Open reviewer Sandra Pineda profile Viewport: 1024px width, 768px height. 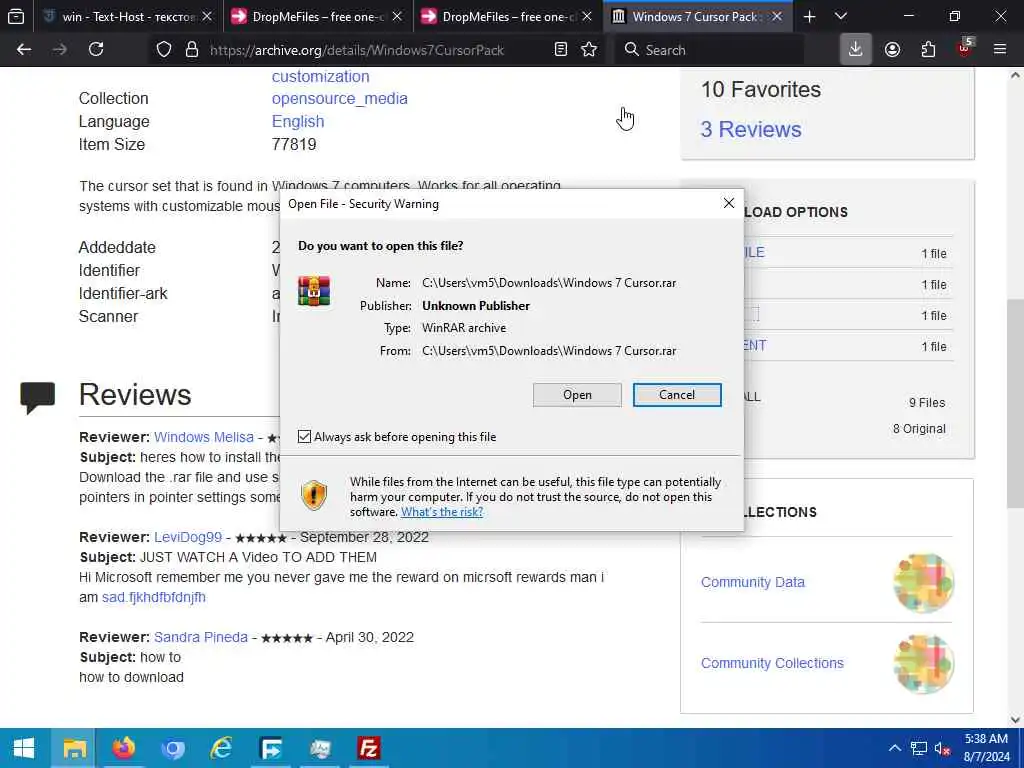pos(201,637)
